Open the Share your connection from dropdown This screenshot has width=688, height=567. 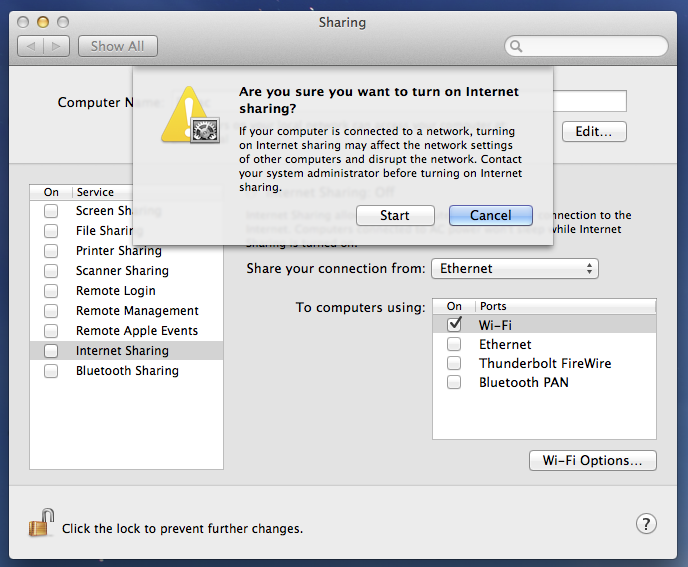pos(515,269)
